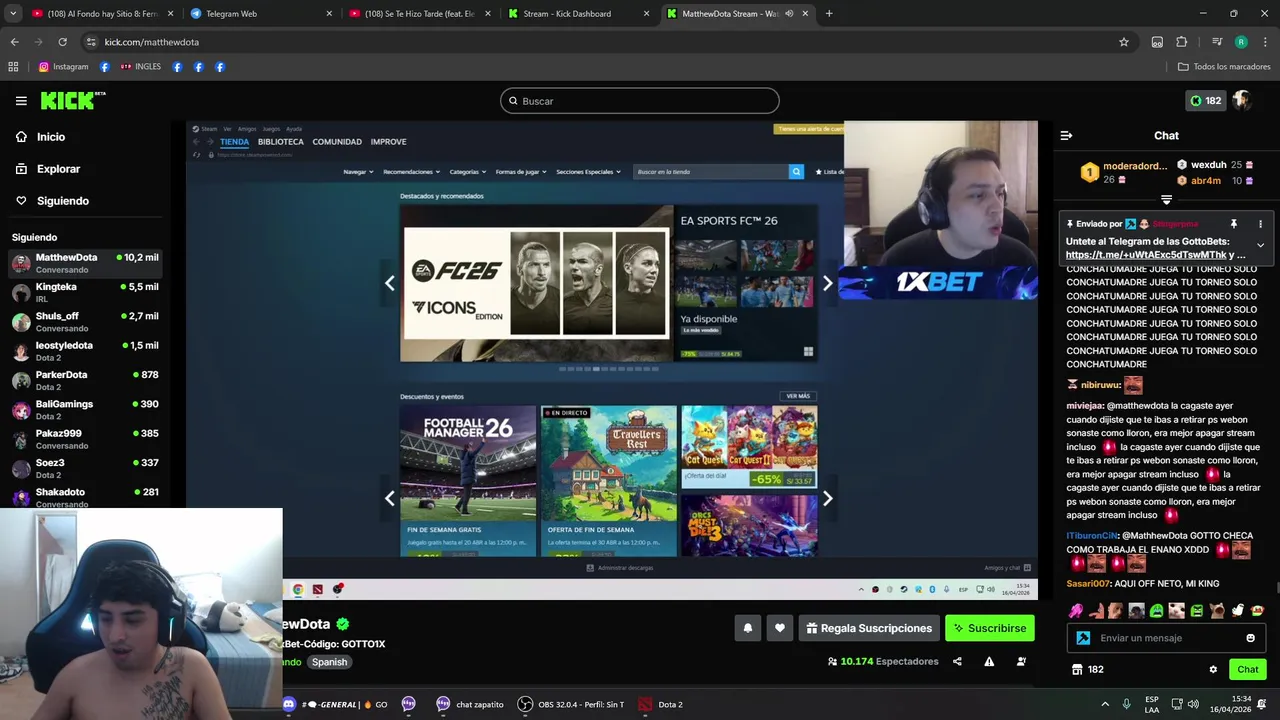Select the Pakaz999 channel
Viewport: 1280px width, 720px height.
[x=85, y=439]
